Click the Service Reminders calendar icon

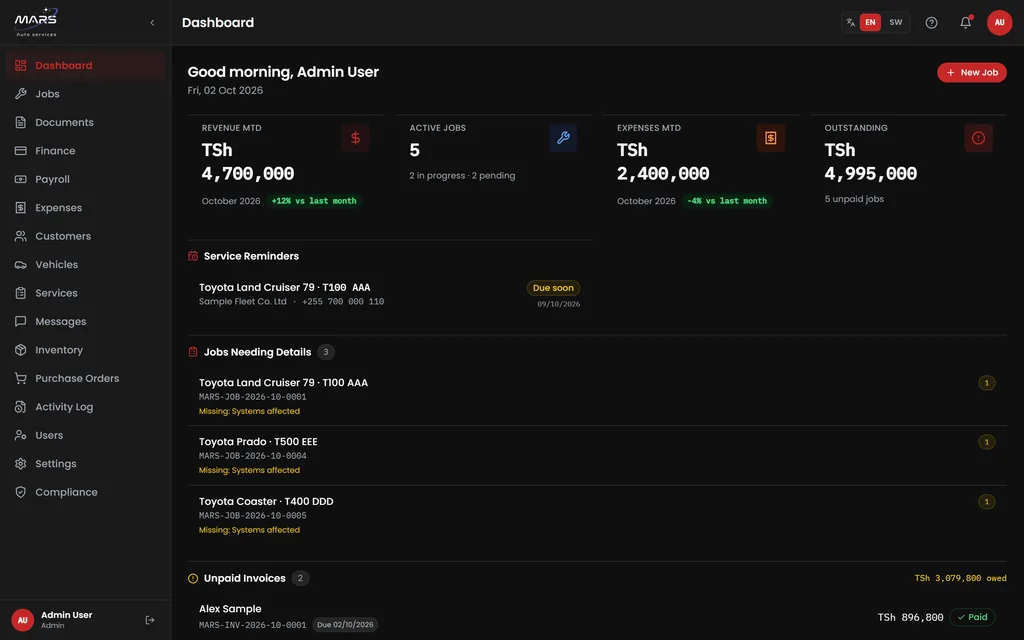click(x=193, y=256)
